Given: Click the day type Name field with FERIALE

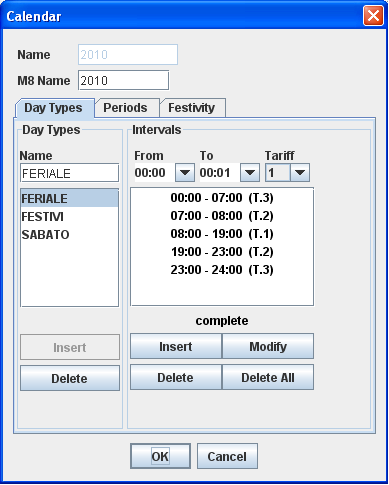Looking at the screenshot, I should tap(69, 173).
